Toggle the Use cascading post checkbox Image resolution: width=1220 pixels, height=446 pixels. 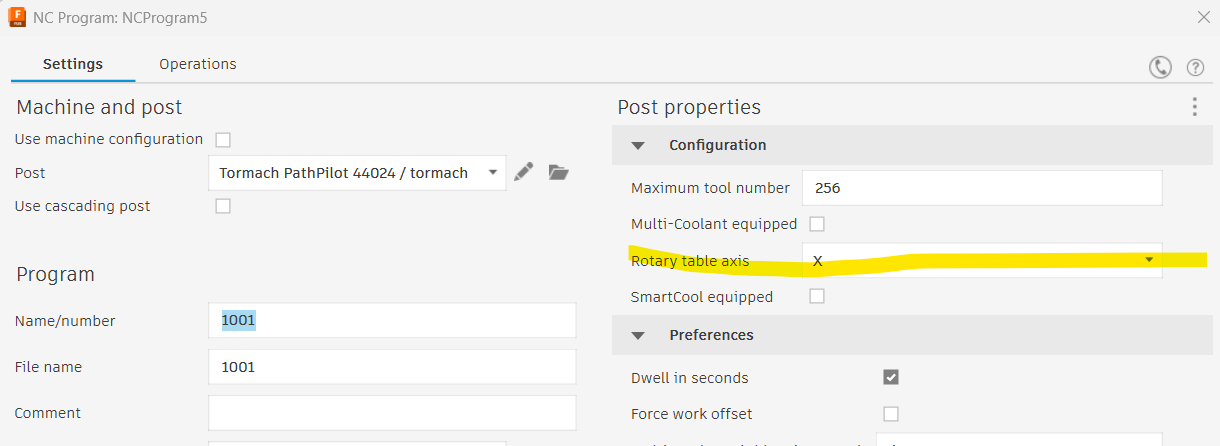[223, 206]
